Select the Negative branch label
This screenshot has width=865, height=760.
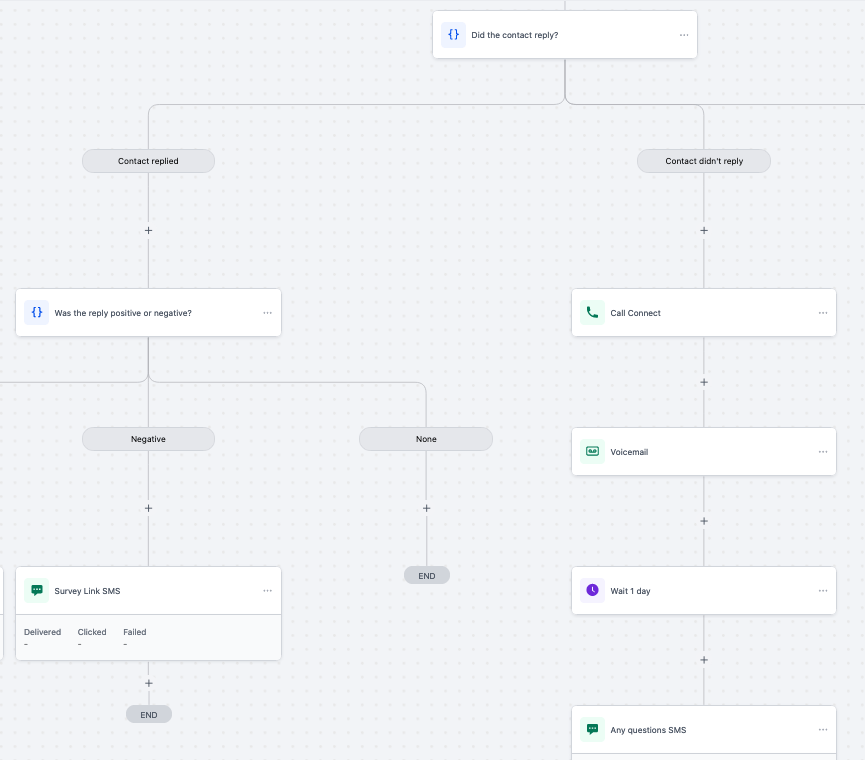point(148,438)
